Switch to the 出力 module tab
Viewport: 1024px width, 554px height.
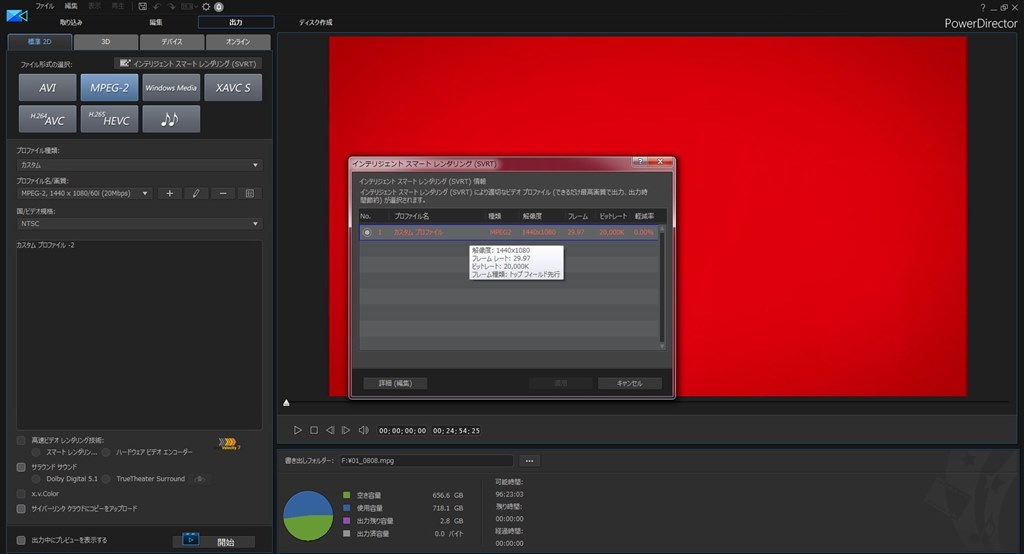(236, 22)
